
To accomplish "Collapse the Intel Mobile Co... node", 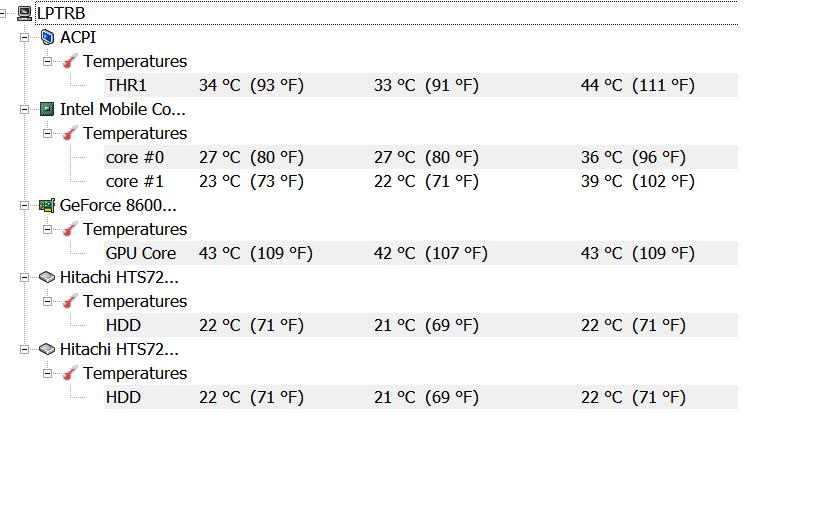I will [x=25, y=109].
